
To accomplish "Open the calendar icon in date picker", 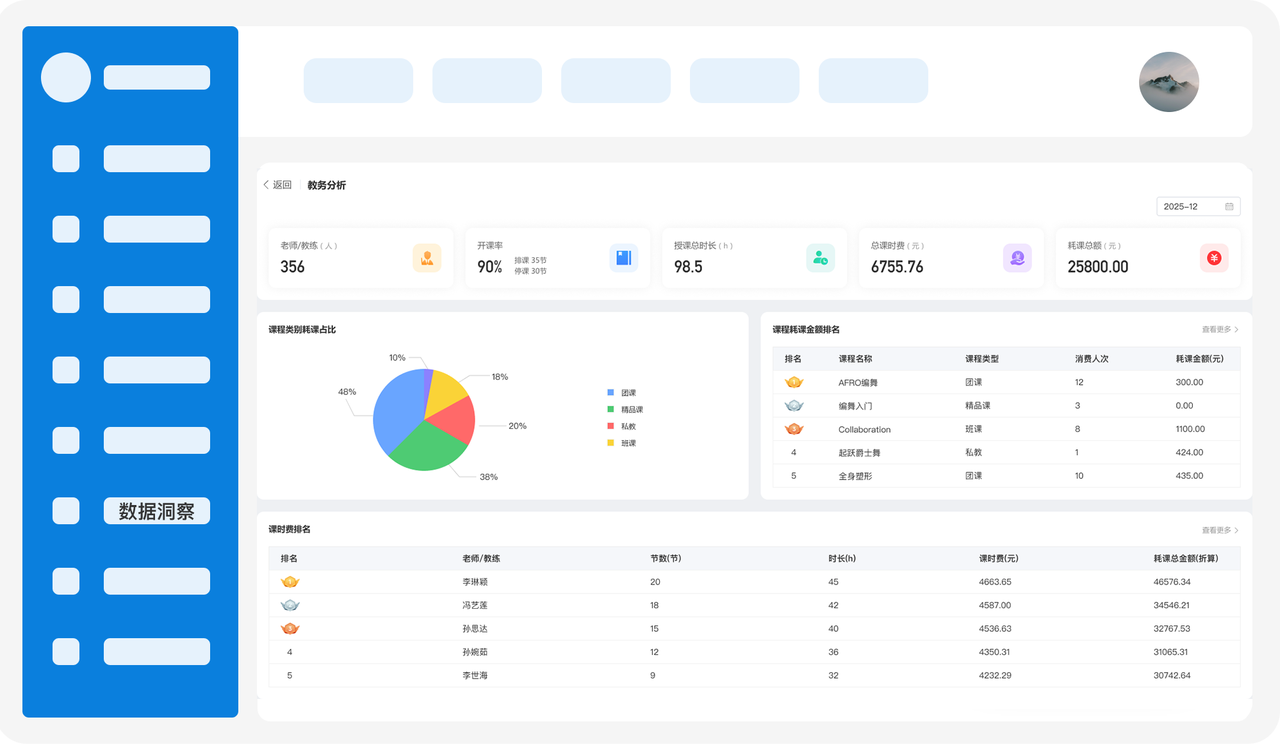I will point(1229,207).
